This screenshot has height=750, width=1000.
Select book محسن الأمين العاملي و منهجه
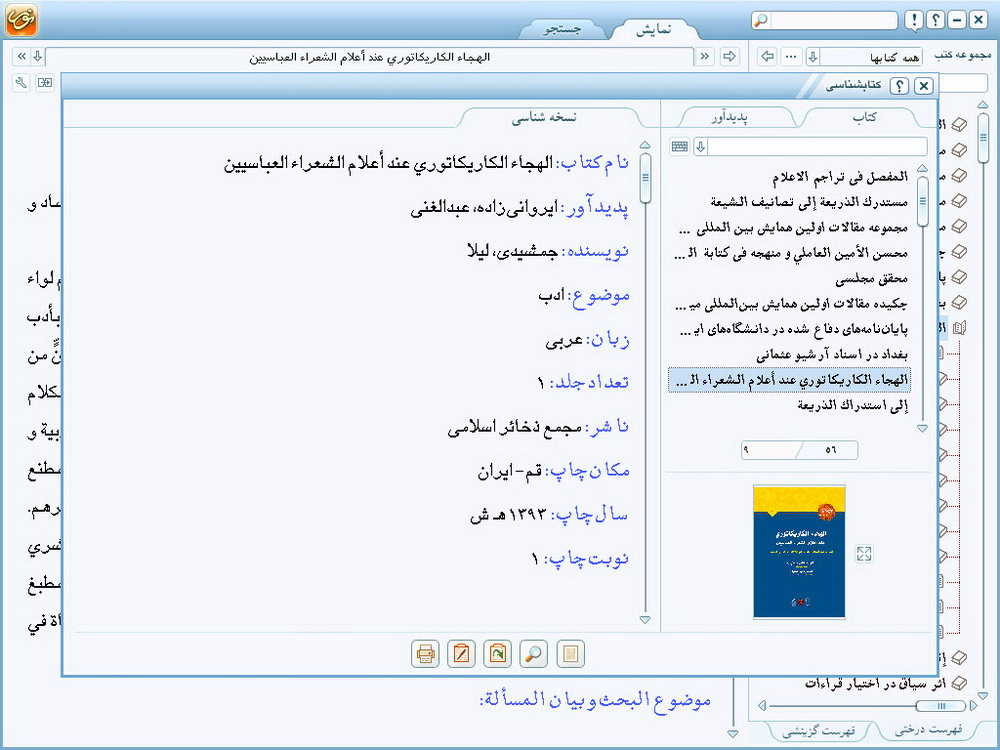click(x=791, y=253)
